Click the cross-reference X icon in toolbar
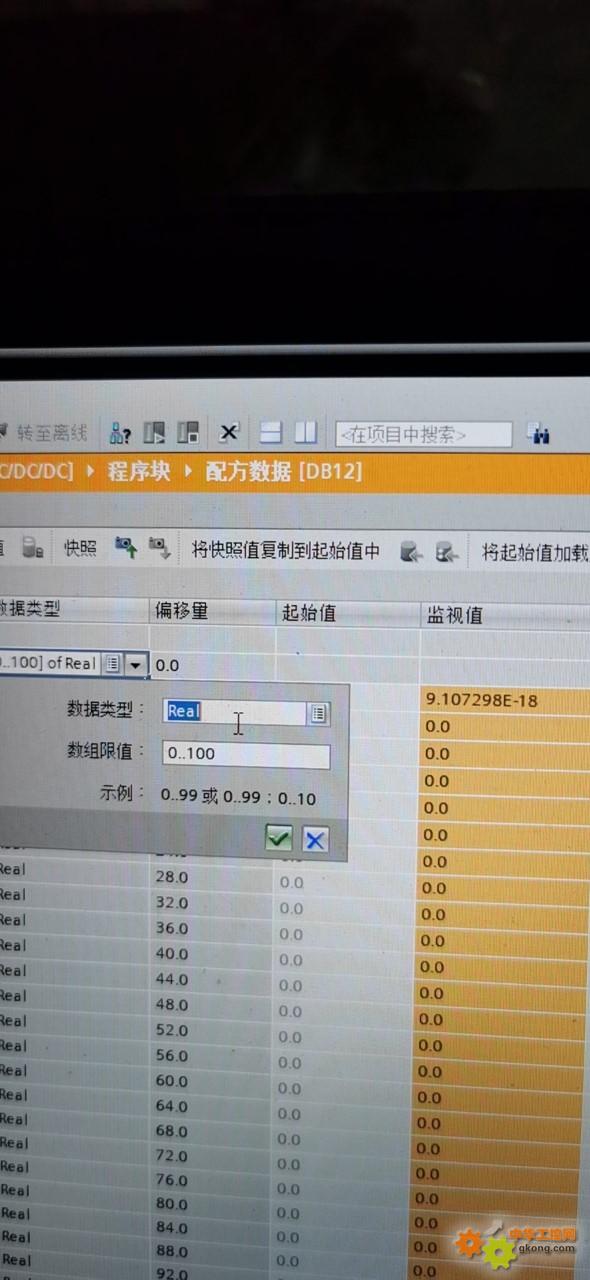The width and height of the screenshot is (590, 1280). (x=229, y=432)
